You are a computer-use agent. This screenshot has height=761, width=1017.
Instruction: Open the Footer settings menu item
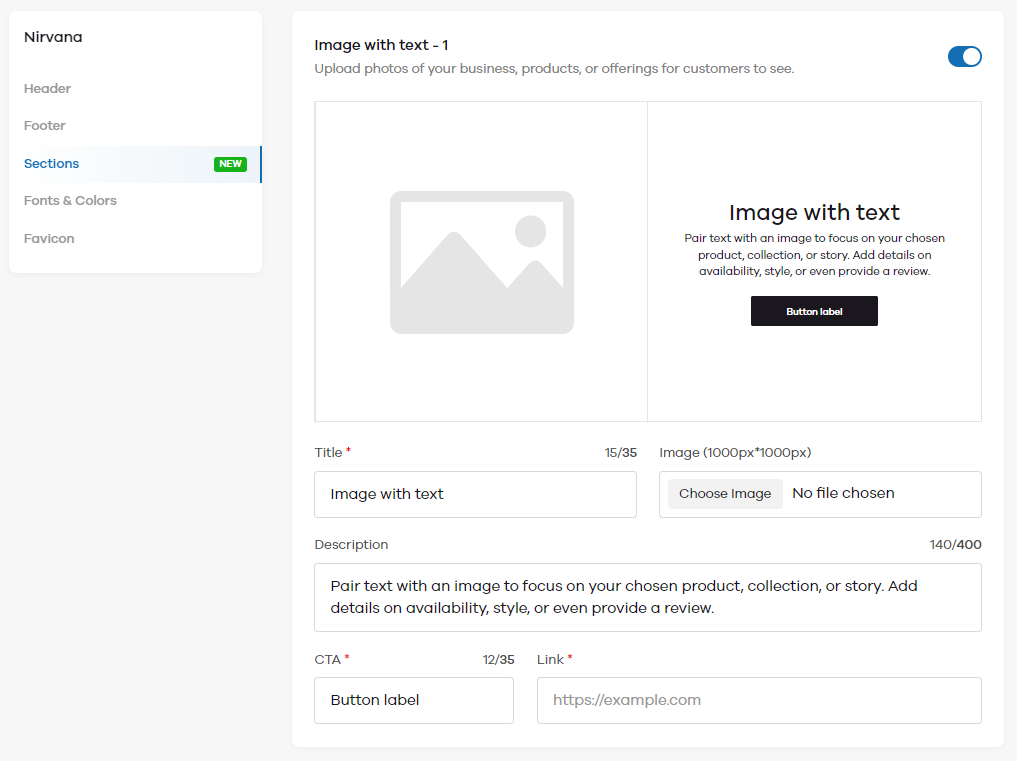tap(45, 125)
